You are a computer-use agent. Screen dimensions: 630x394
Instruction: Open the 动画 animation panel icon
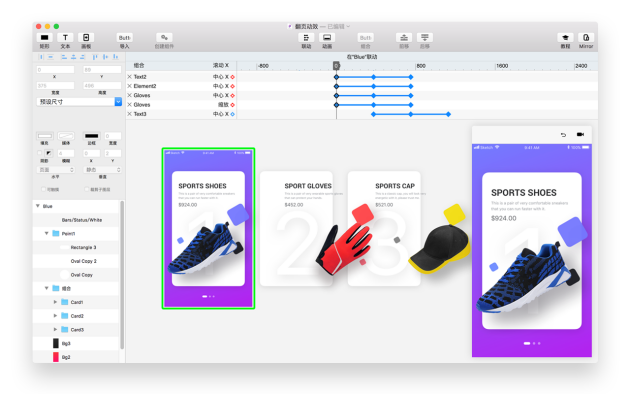327,38
